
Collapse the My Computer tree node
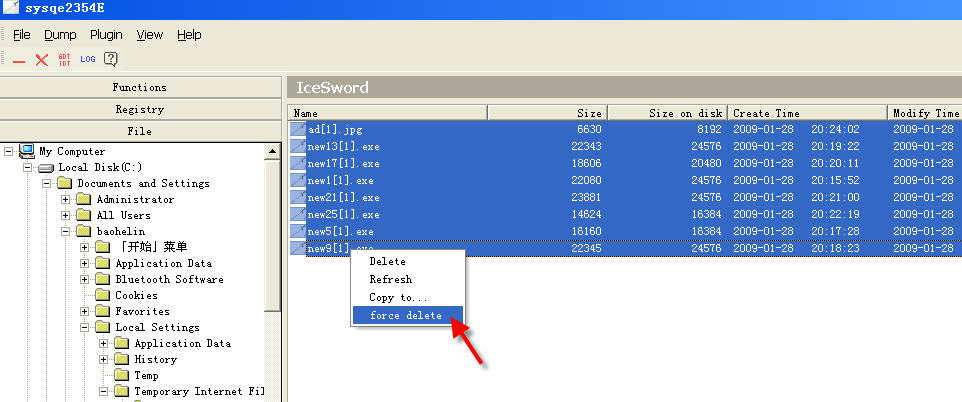pos(9,151)
